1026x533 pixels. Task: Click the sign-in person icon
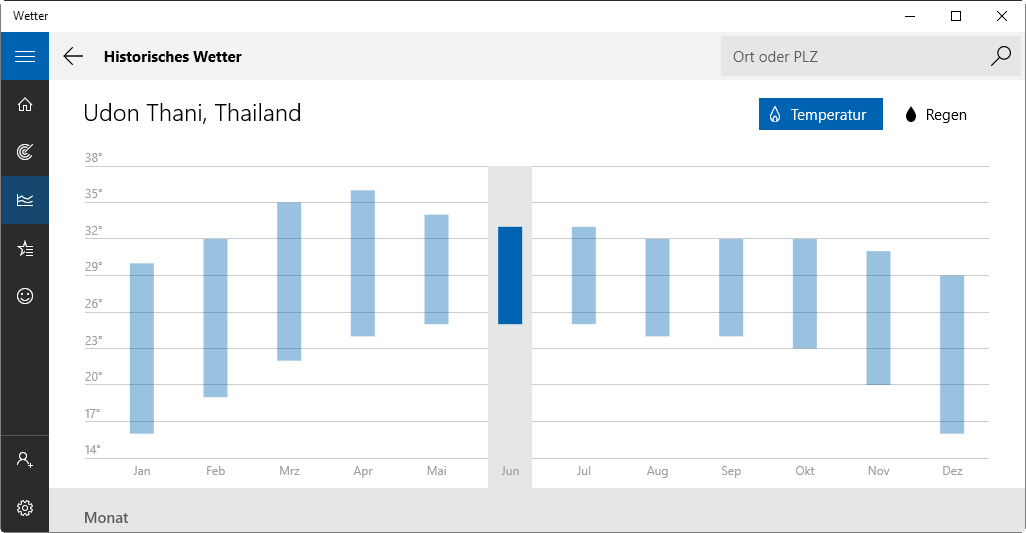pos(25,460)
